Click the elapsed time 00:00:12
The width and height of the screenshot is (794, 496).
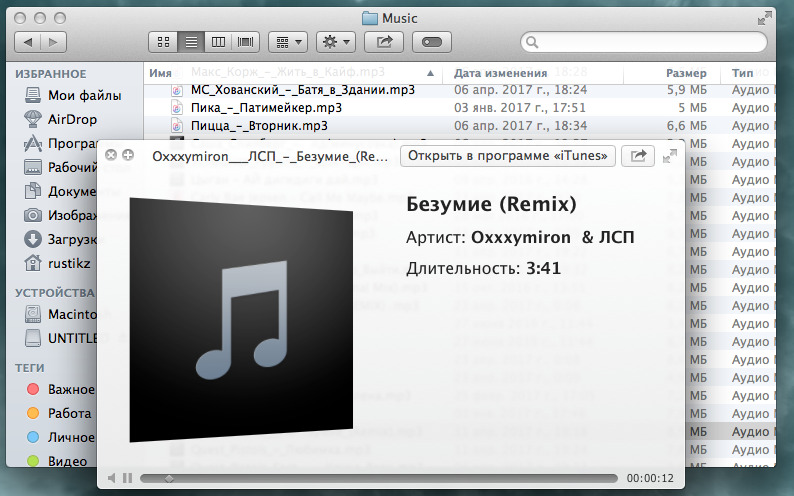pos(650,478)
